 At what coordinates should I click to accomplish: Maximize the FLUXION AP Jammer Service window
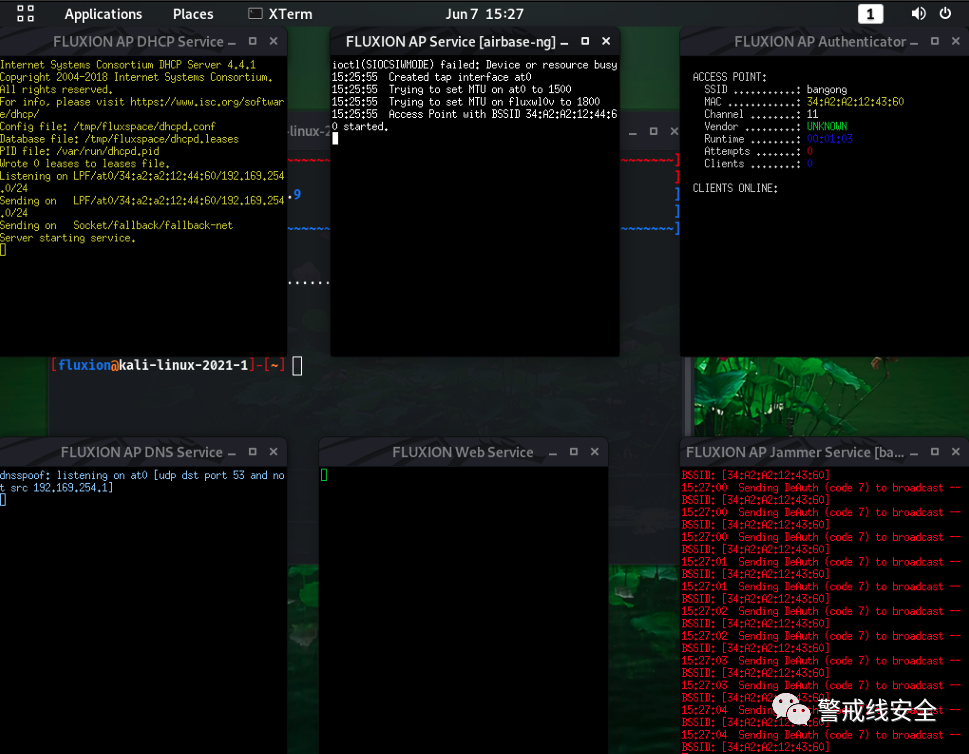(935, 452)
